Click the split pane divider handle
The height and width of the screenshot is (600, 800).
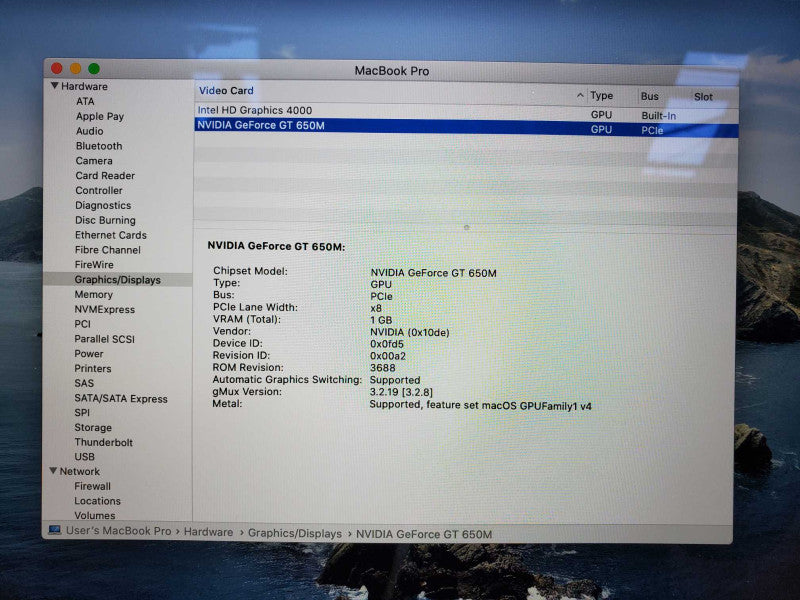[466, 228]
